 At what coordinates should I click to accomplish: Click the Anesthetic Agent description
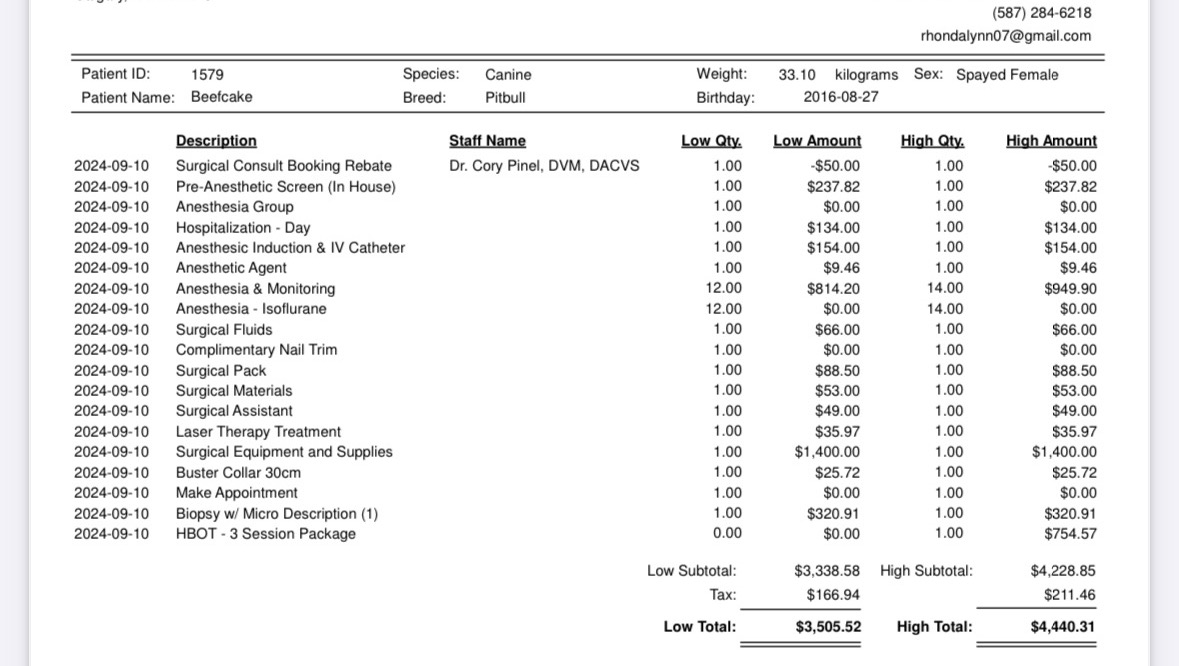(231, 268)
